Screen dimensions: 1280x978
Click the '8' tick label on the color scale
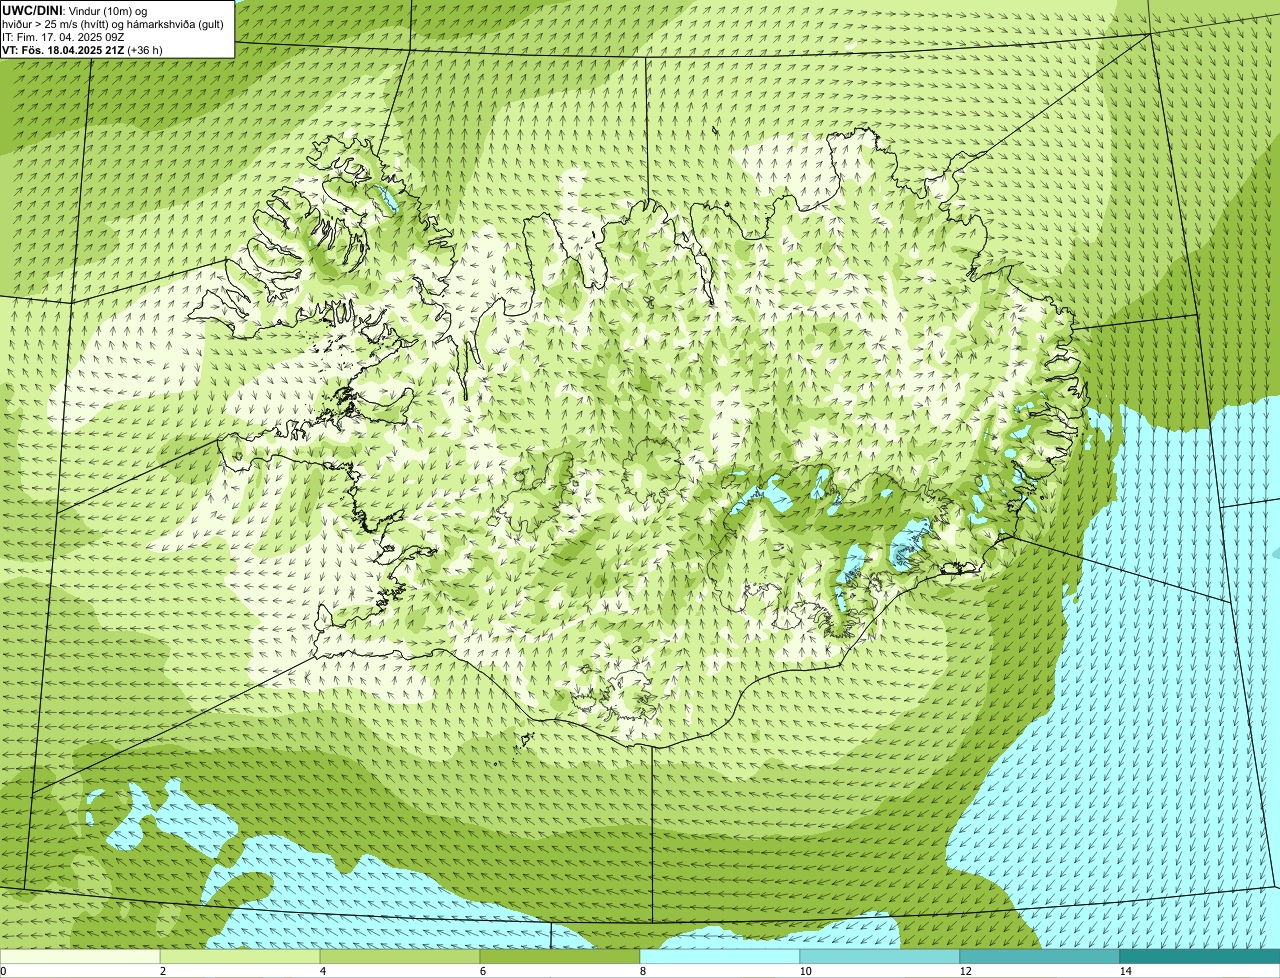coord(643,971)
